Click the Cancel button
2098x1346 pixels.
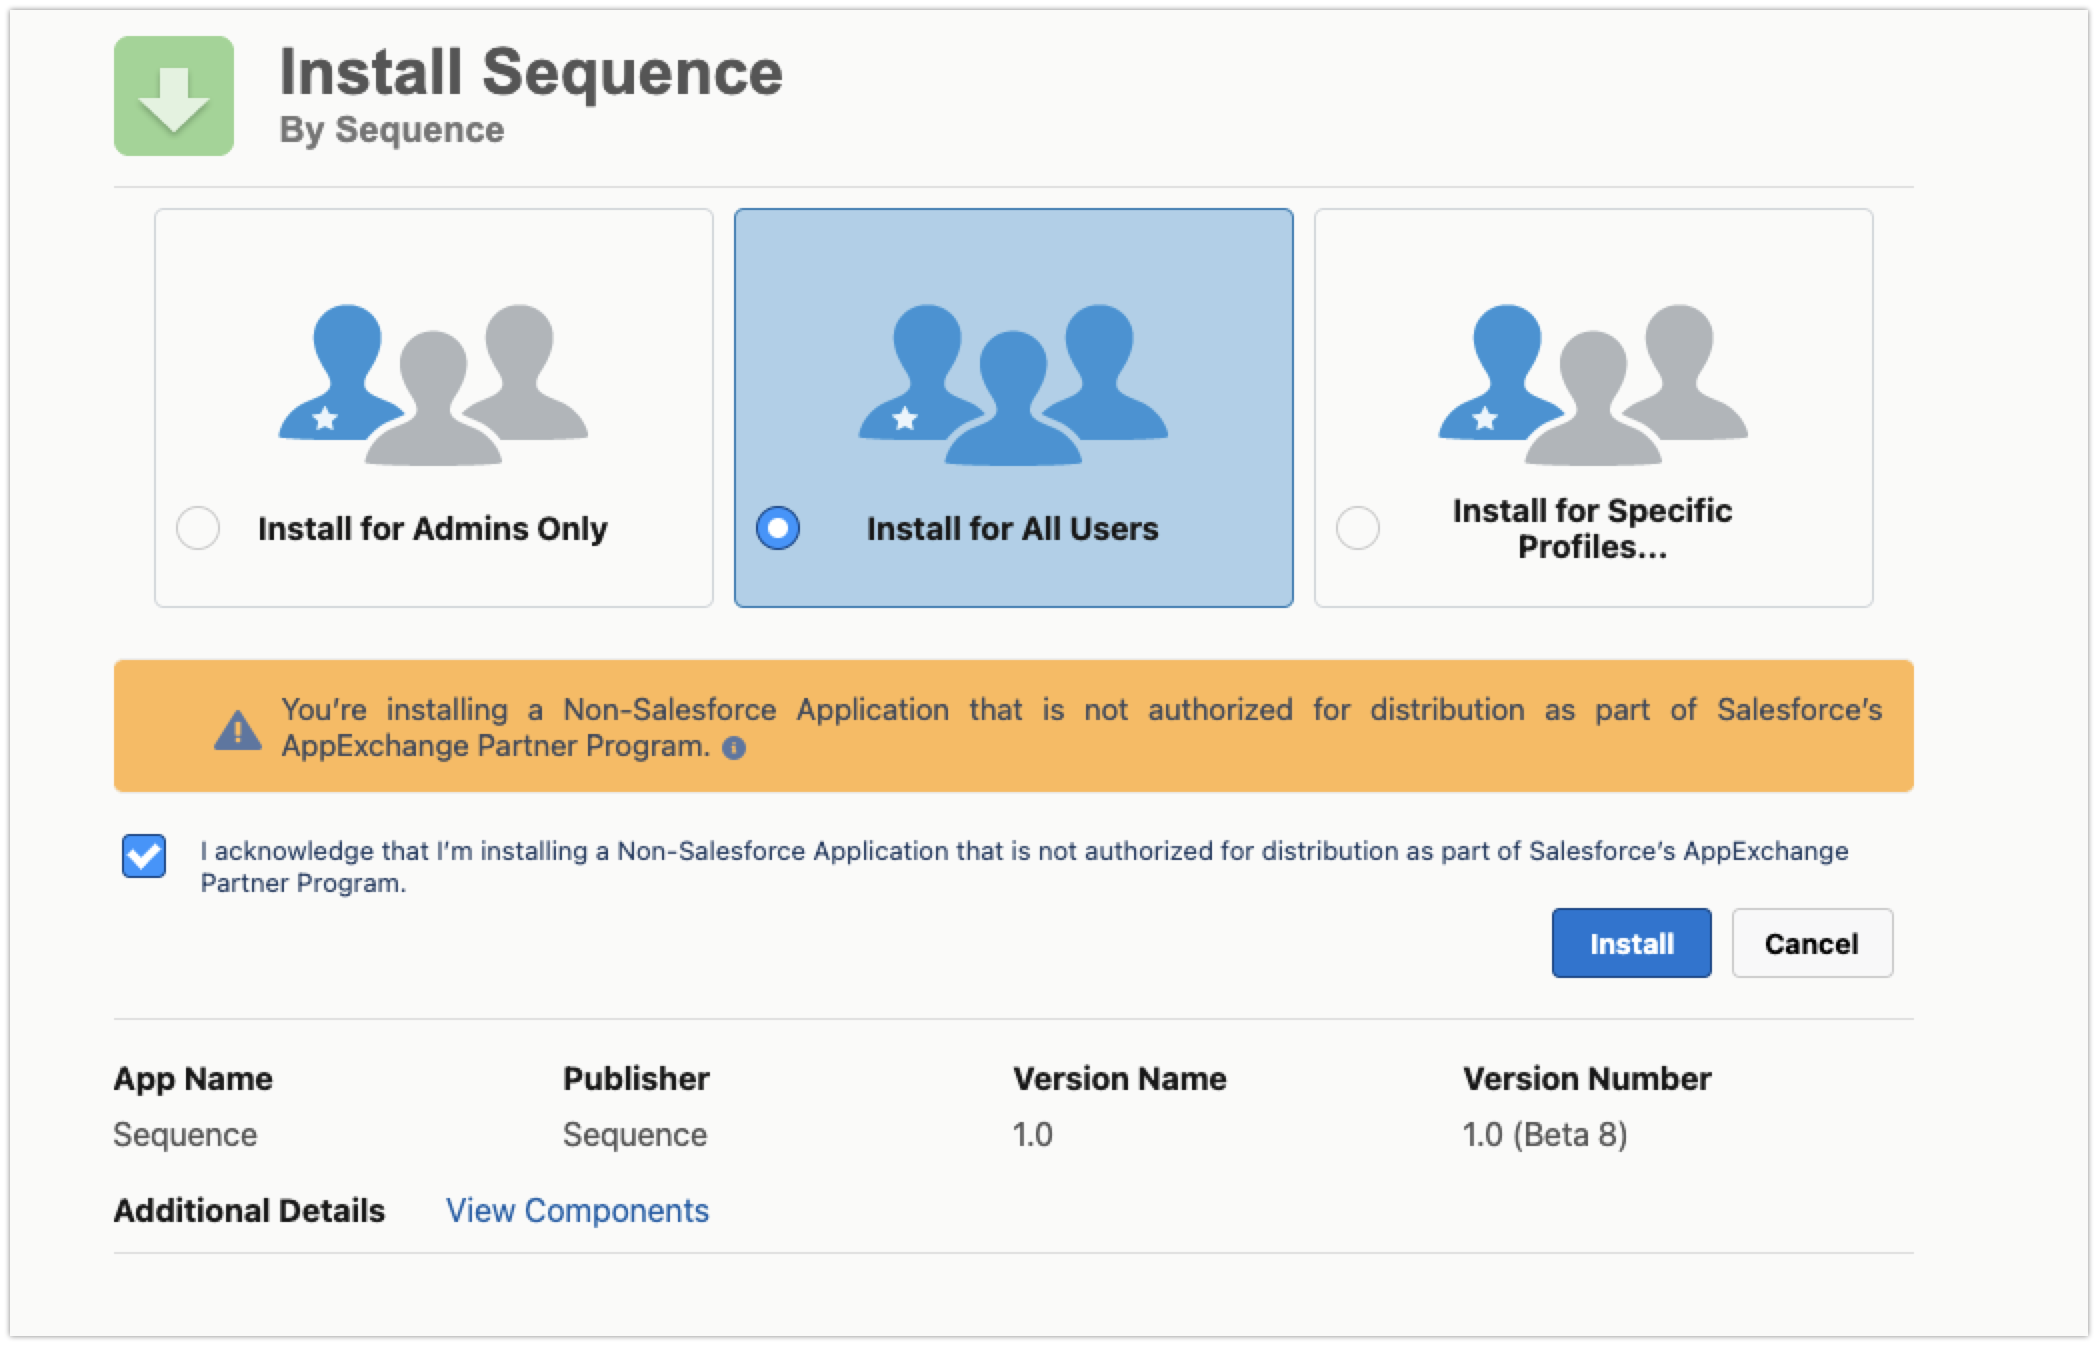[x=1812, y=943]
